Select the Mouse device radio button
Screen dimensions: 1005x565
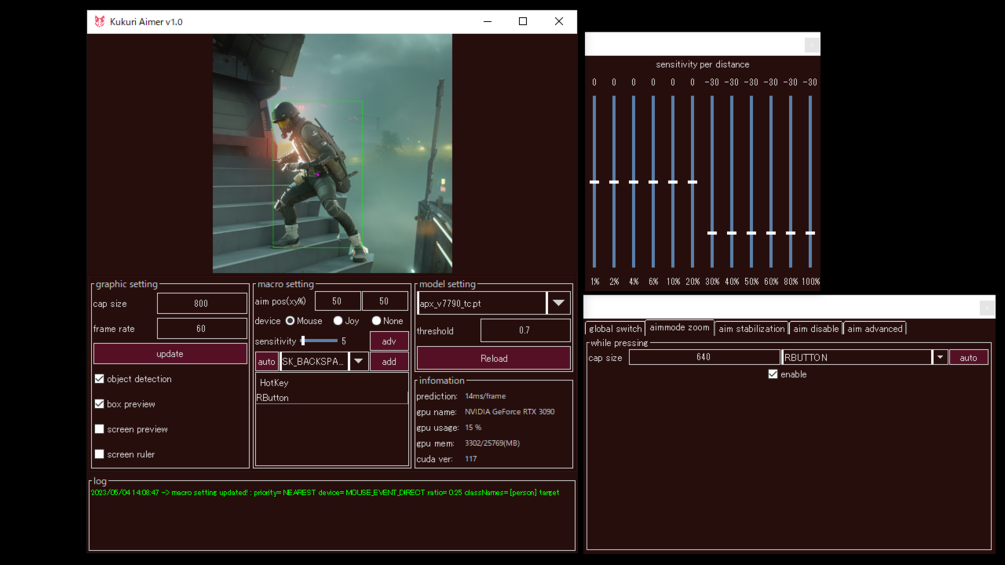(x=290, y=320)
